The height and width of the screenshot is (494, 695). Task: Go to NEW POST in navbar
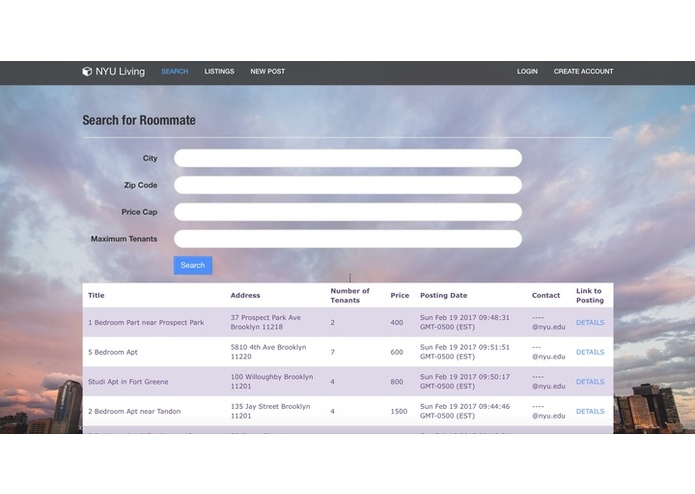coord(268,71)
